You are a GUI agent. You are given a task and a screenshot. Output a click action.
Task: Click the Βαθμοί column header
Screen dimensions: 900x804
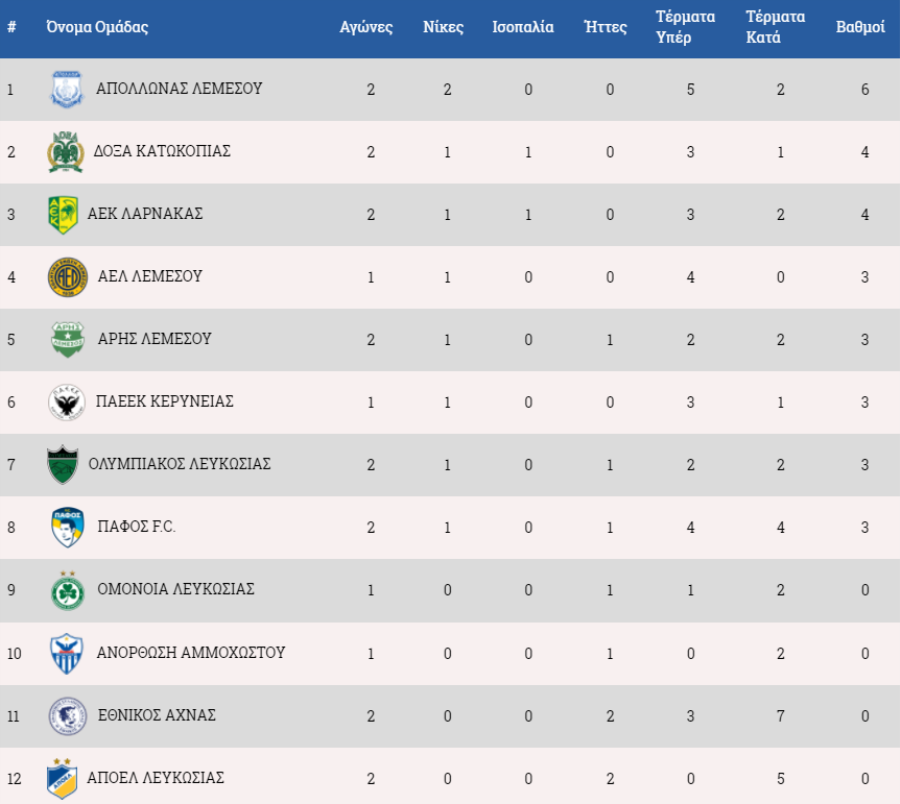pyautogui.click(x=860, y=27)
